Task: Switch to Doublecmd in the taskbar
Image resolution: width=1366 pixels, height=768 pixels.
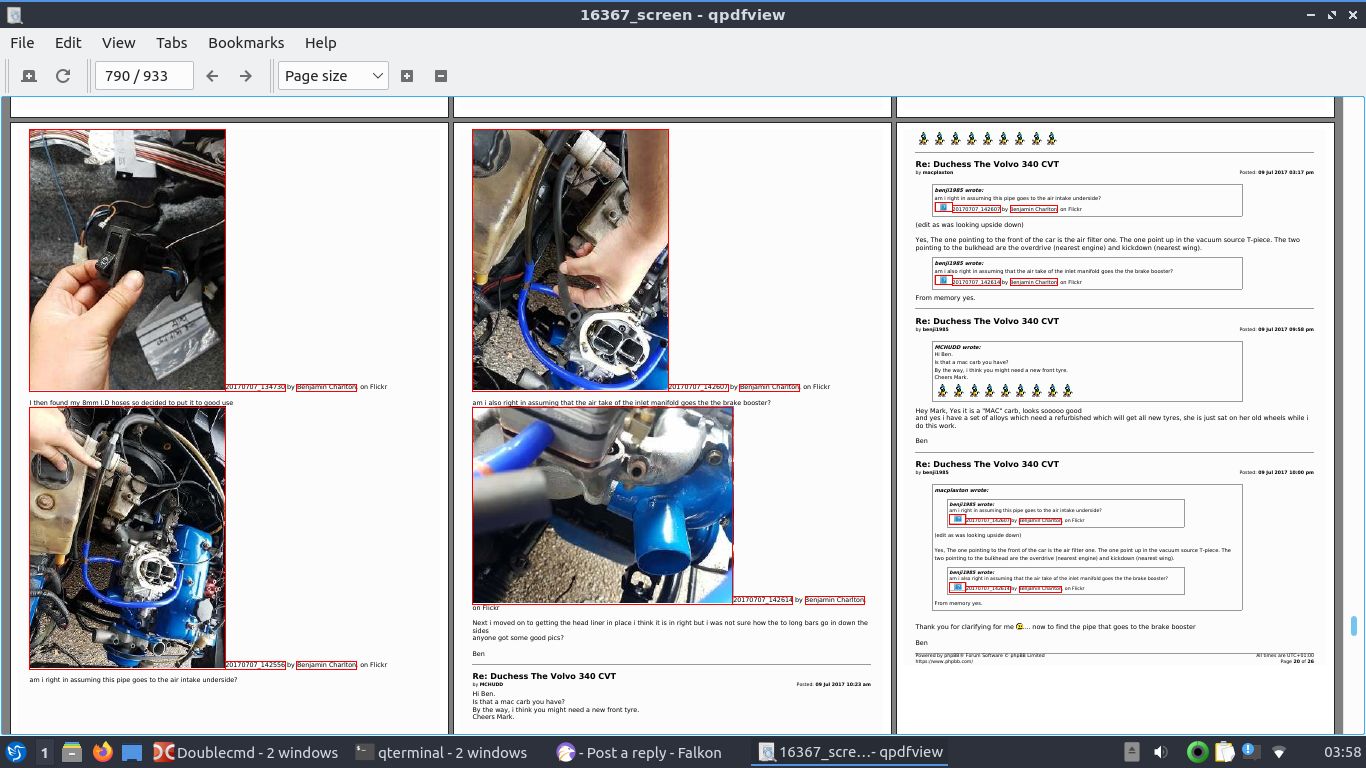Action: click(245, 752)
